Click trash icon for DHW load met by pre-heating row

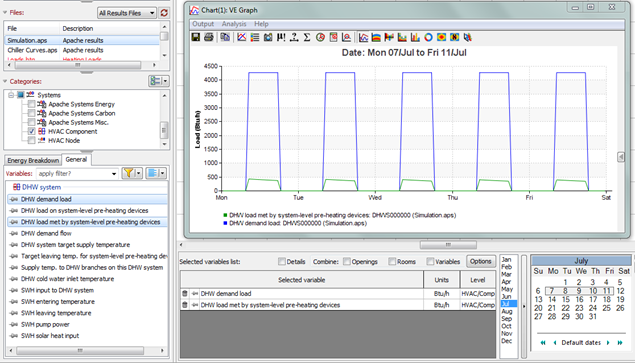point(185,305)
